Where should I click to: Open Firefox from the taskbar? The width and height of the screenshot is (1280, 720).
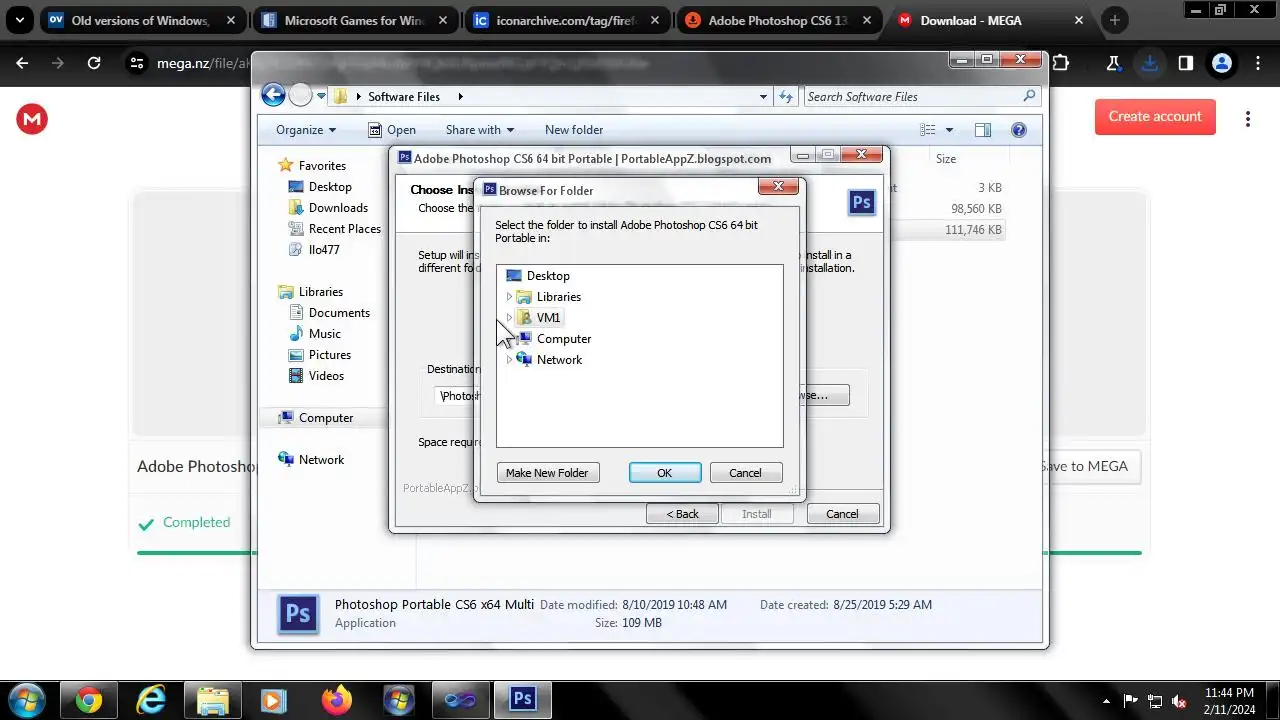pos(337,700)
